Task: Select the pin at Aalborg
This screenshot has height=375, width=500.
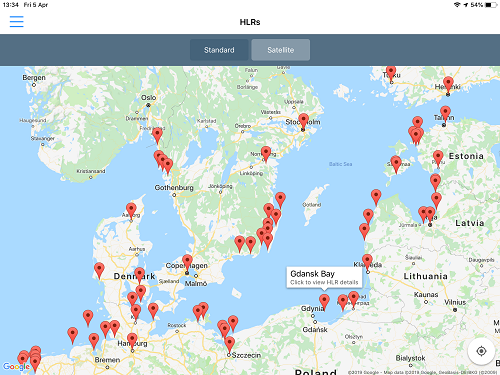Action: point(131,211)
